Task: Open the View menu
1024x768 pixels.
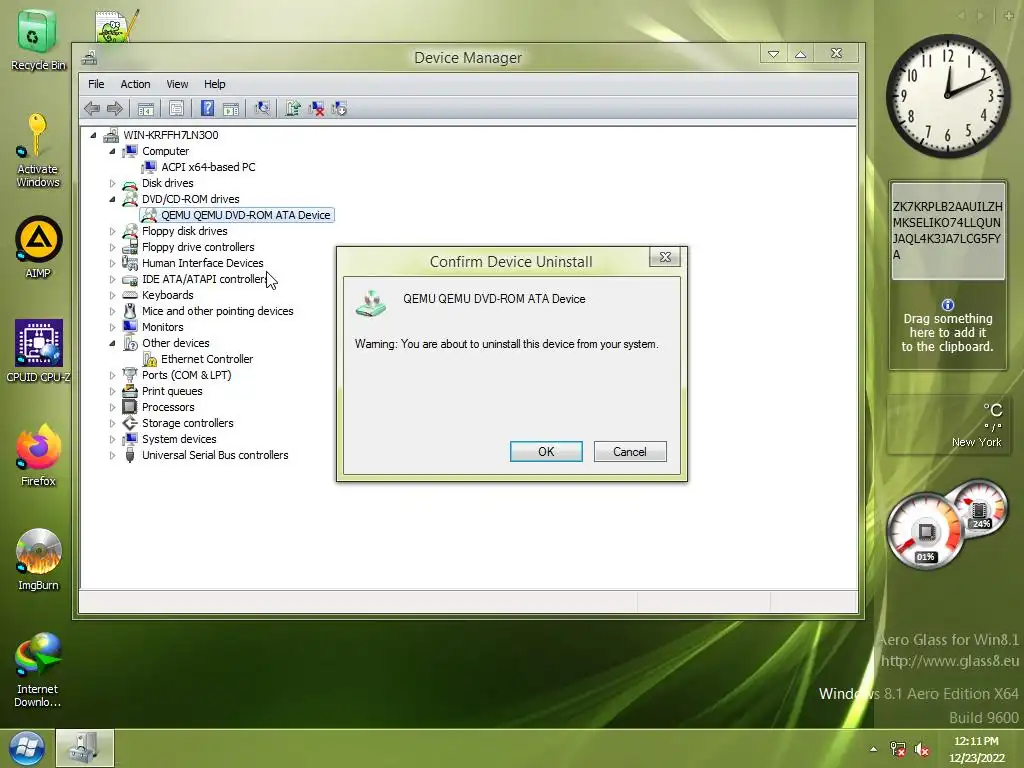Action: pos(177,84)
